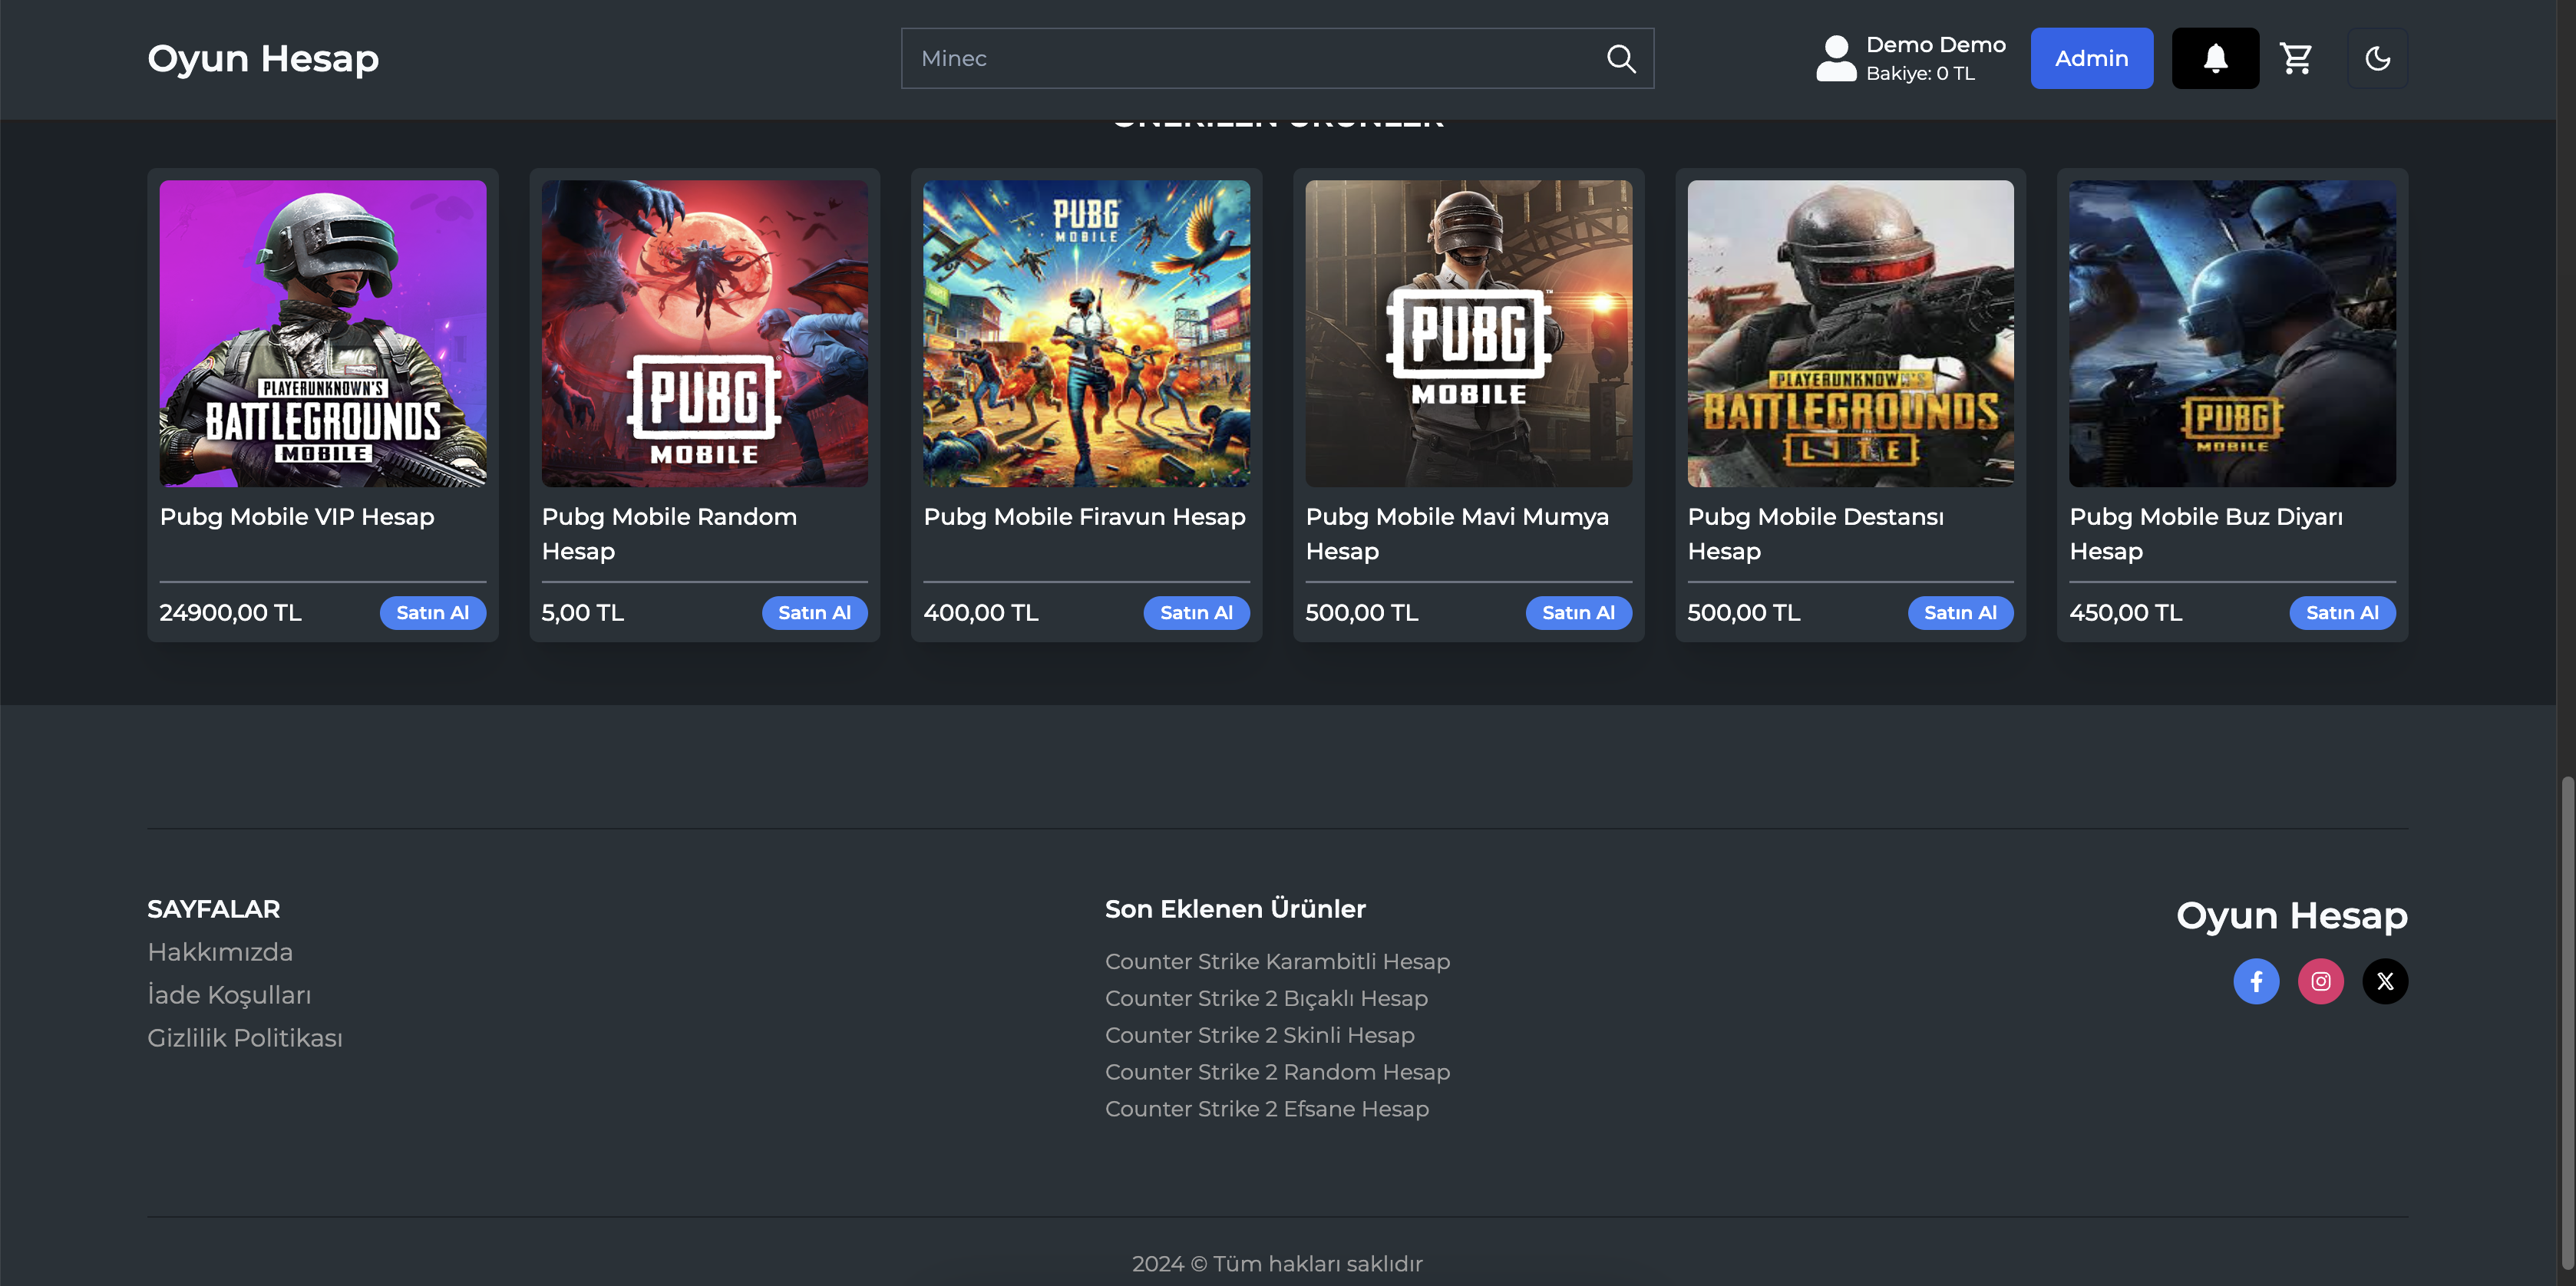Buy Pubg Mobile Destansı Hesap

(x=1961, y=613)
